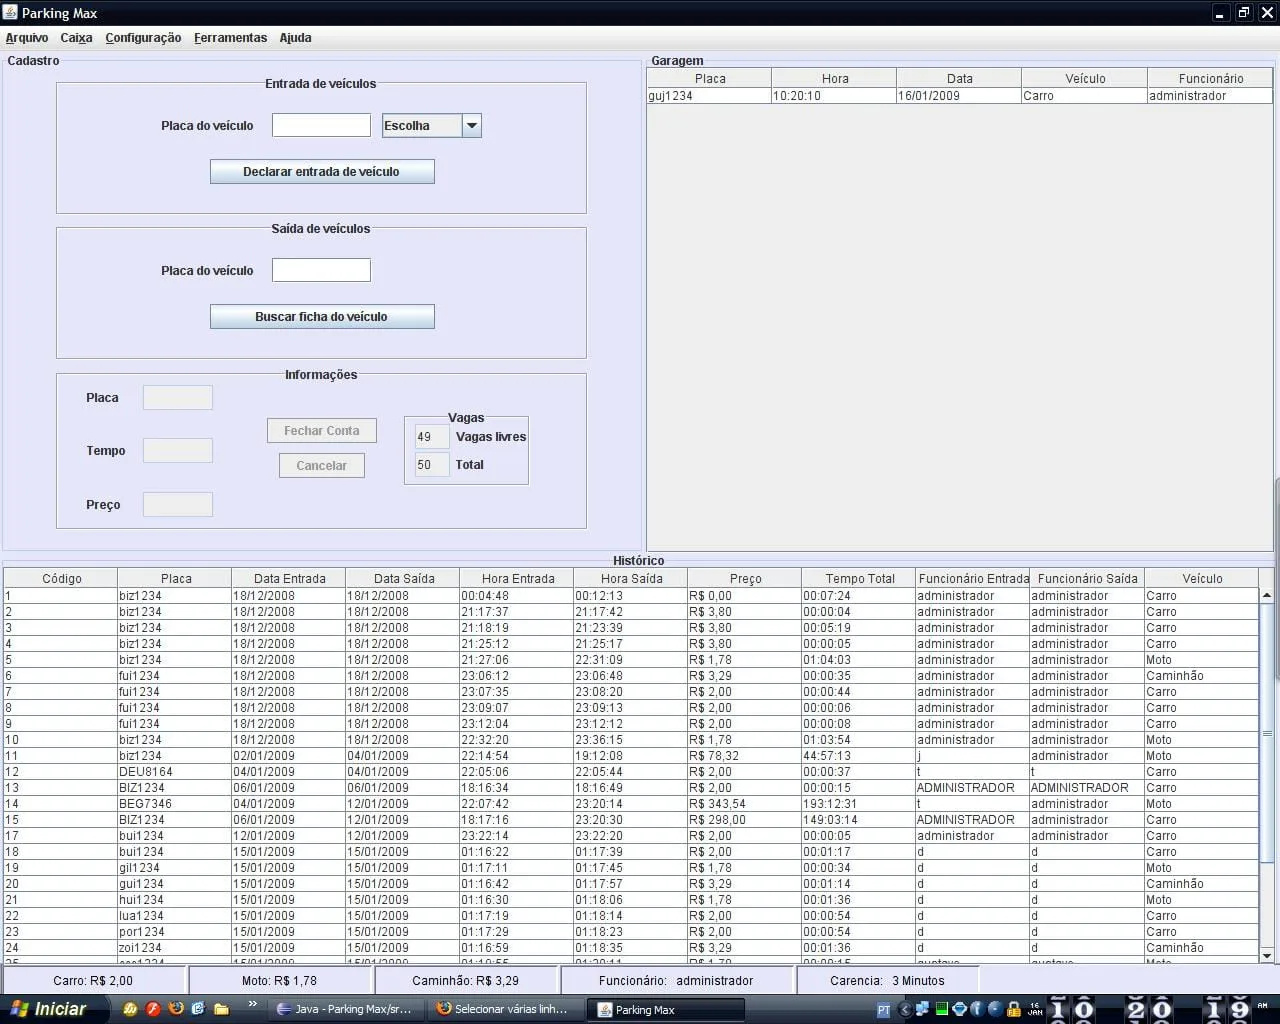
Task: Click the Iniciar start button
Action: tap(48, 1009)
